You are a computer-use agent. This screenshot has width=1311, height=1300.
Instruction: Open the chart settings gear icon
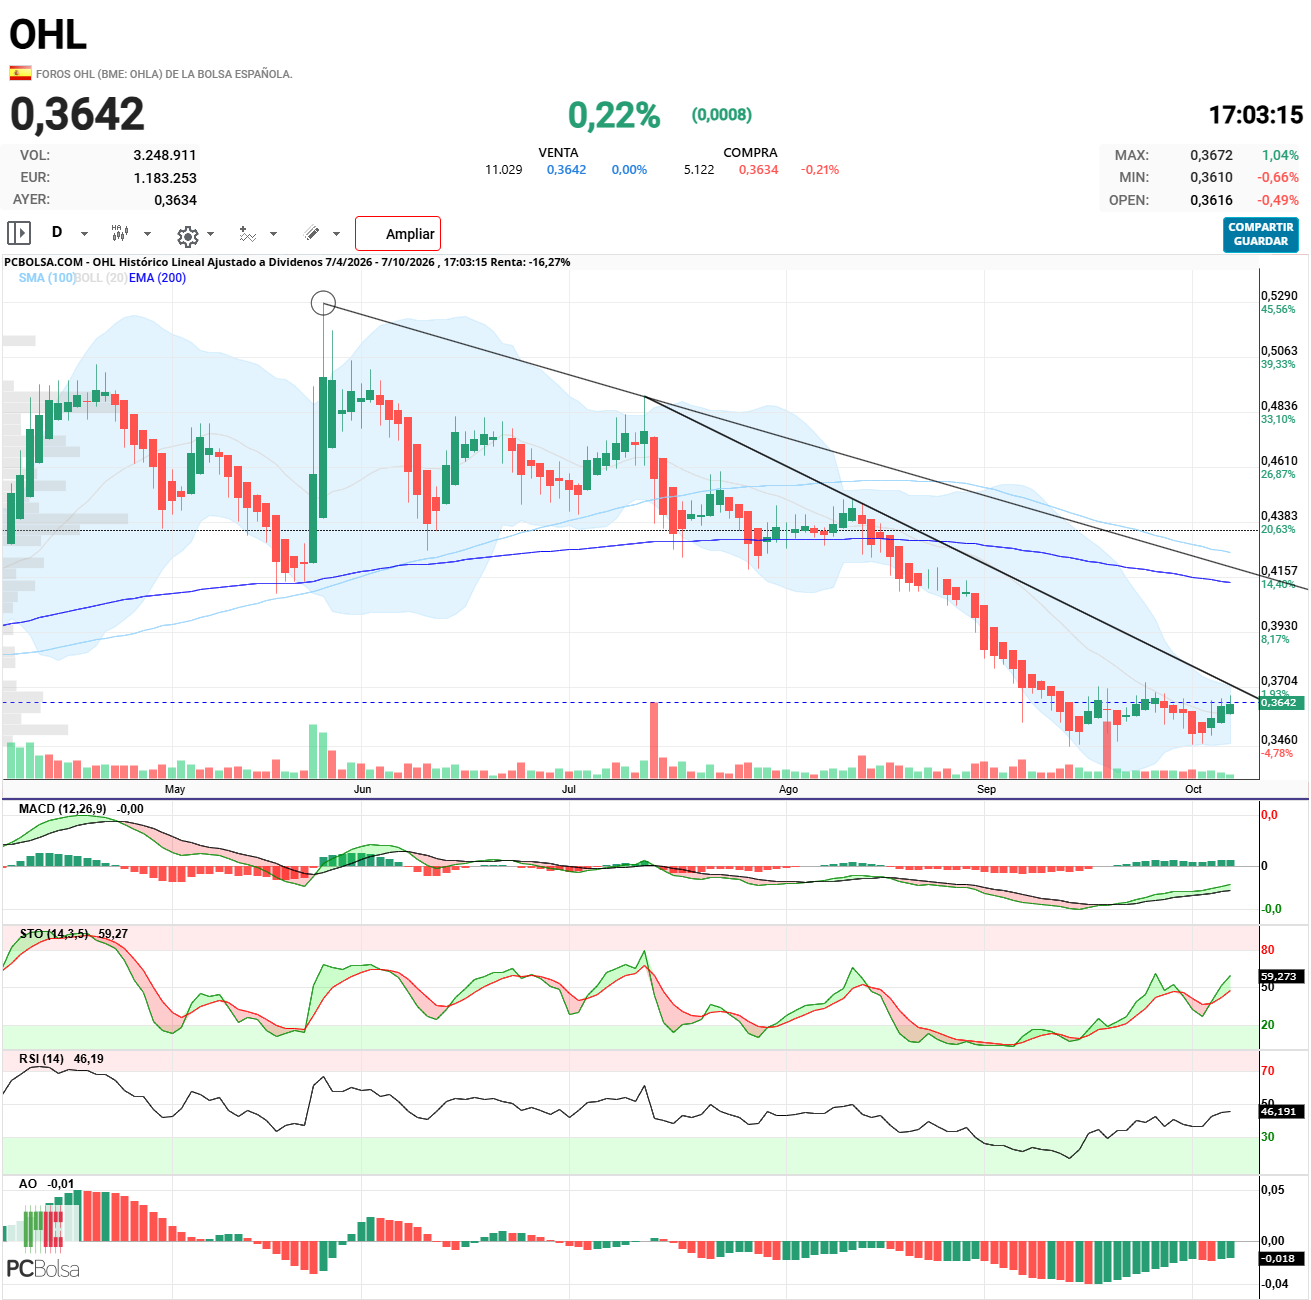click(x=187, y=236)
